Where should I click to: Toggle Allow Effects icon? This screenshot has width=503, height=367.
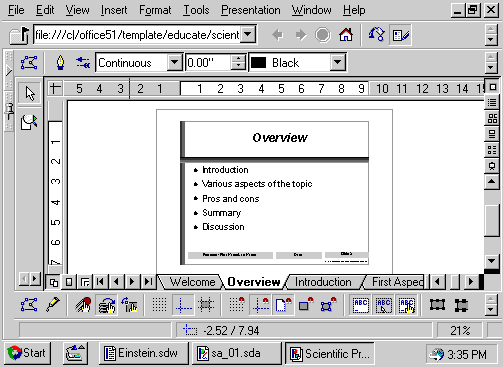click(x=83, y=305)
